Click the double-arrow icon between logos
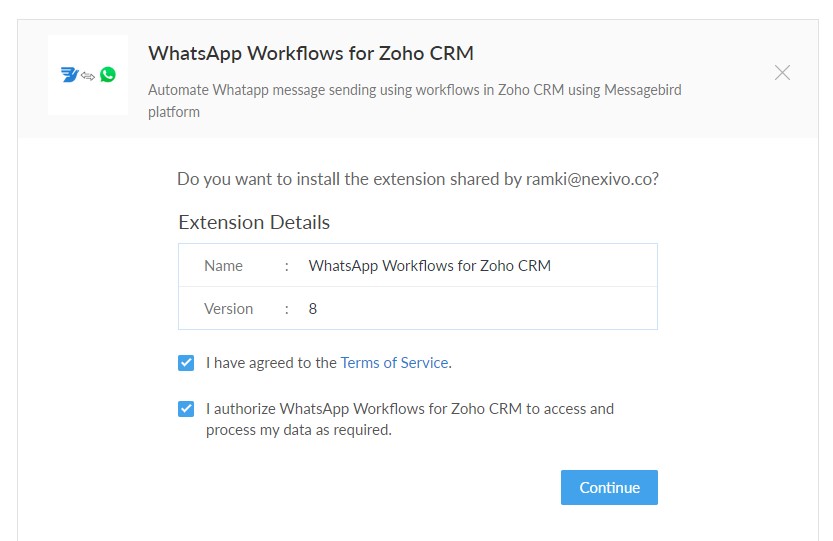Screen dimensions: 833x541 point(88,76)
